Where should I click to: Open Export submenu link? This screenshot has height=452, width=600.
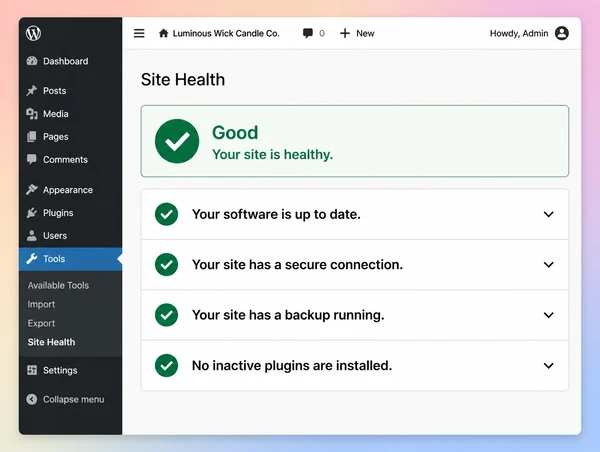pos(41,323)
